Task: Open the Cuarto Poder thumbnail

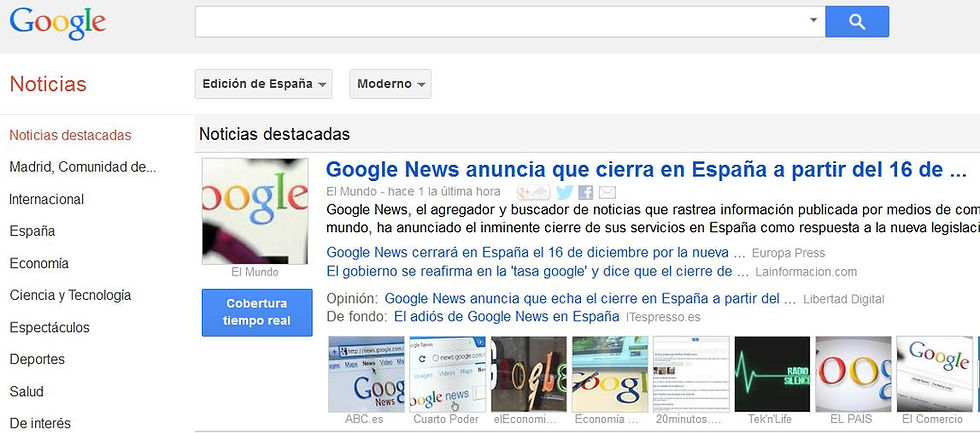Action: click(447, 374)
